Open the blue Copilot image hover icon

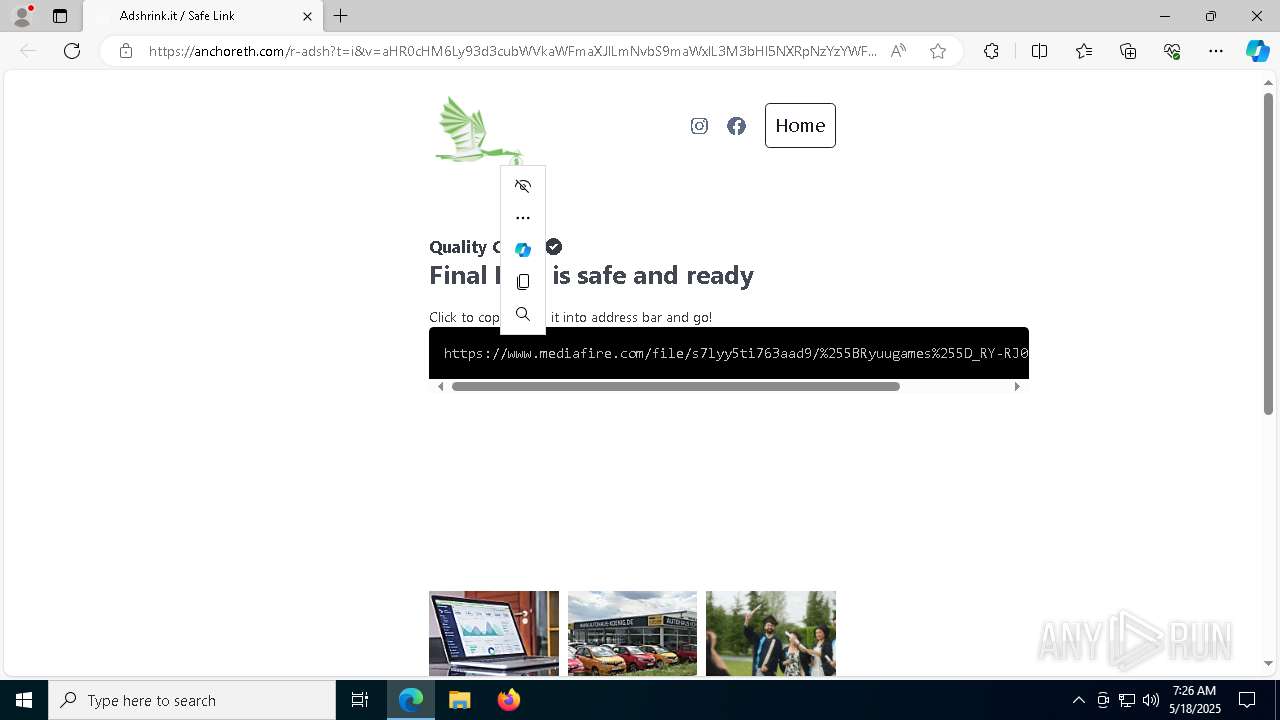pos(523,250)
